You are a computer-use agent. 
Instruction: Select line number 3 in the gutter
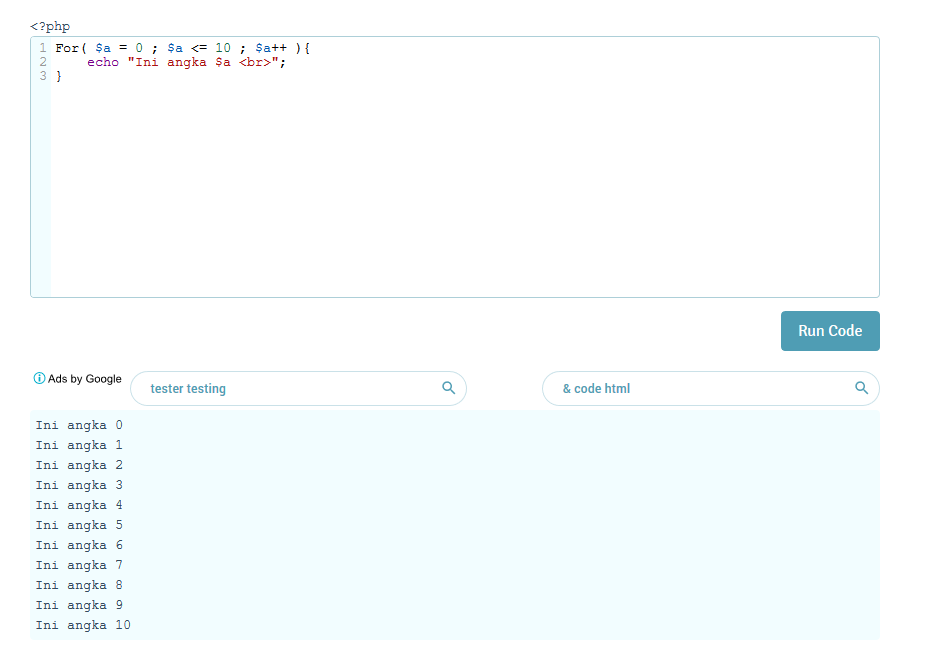click(x=43, y=76)
